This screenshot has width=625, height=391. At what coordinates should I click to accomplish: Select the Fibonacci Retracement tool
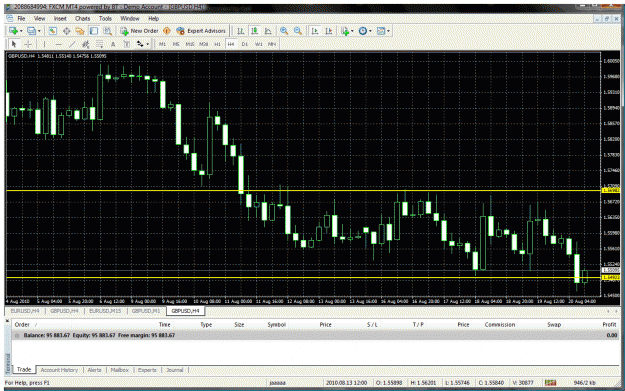99,44
